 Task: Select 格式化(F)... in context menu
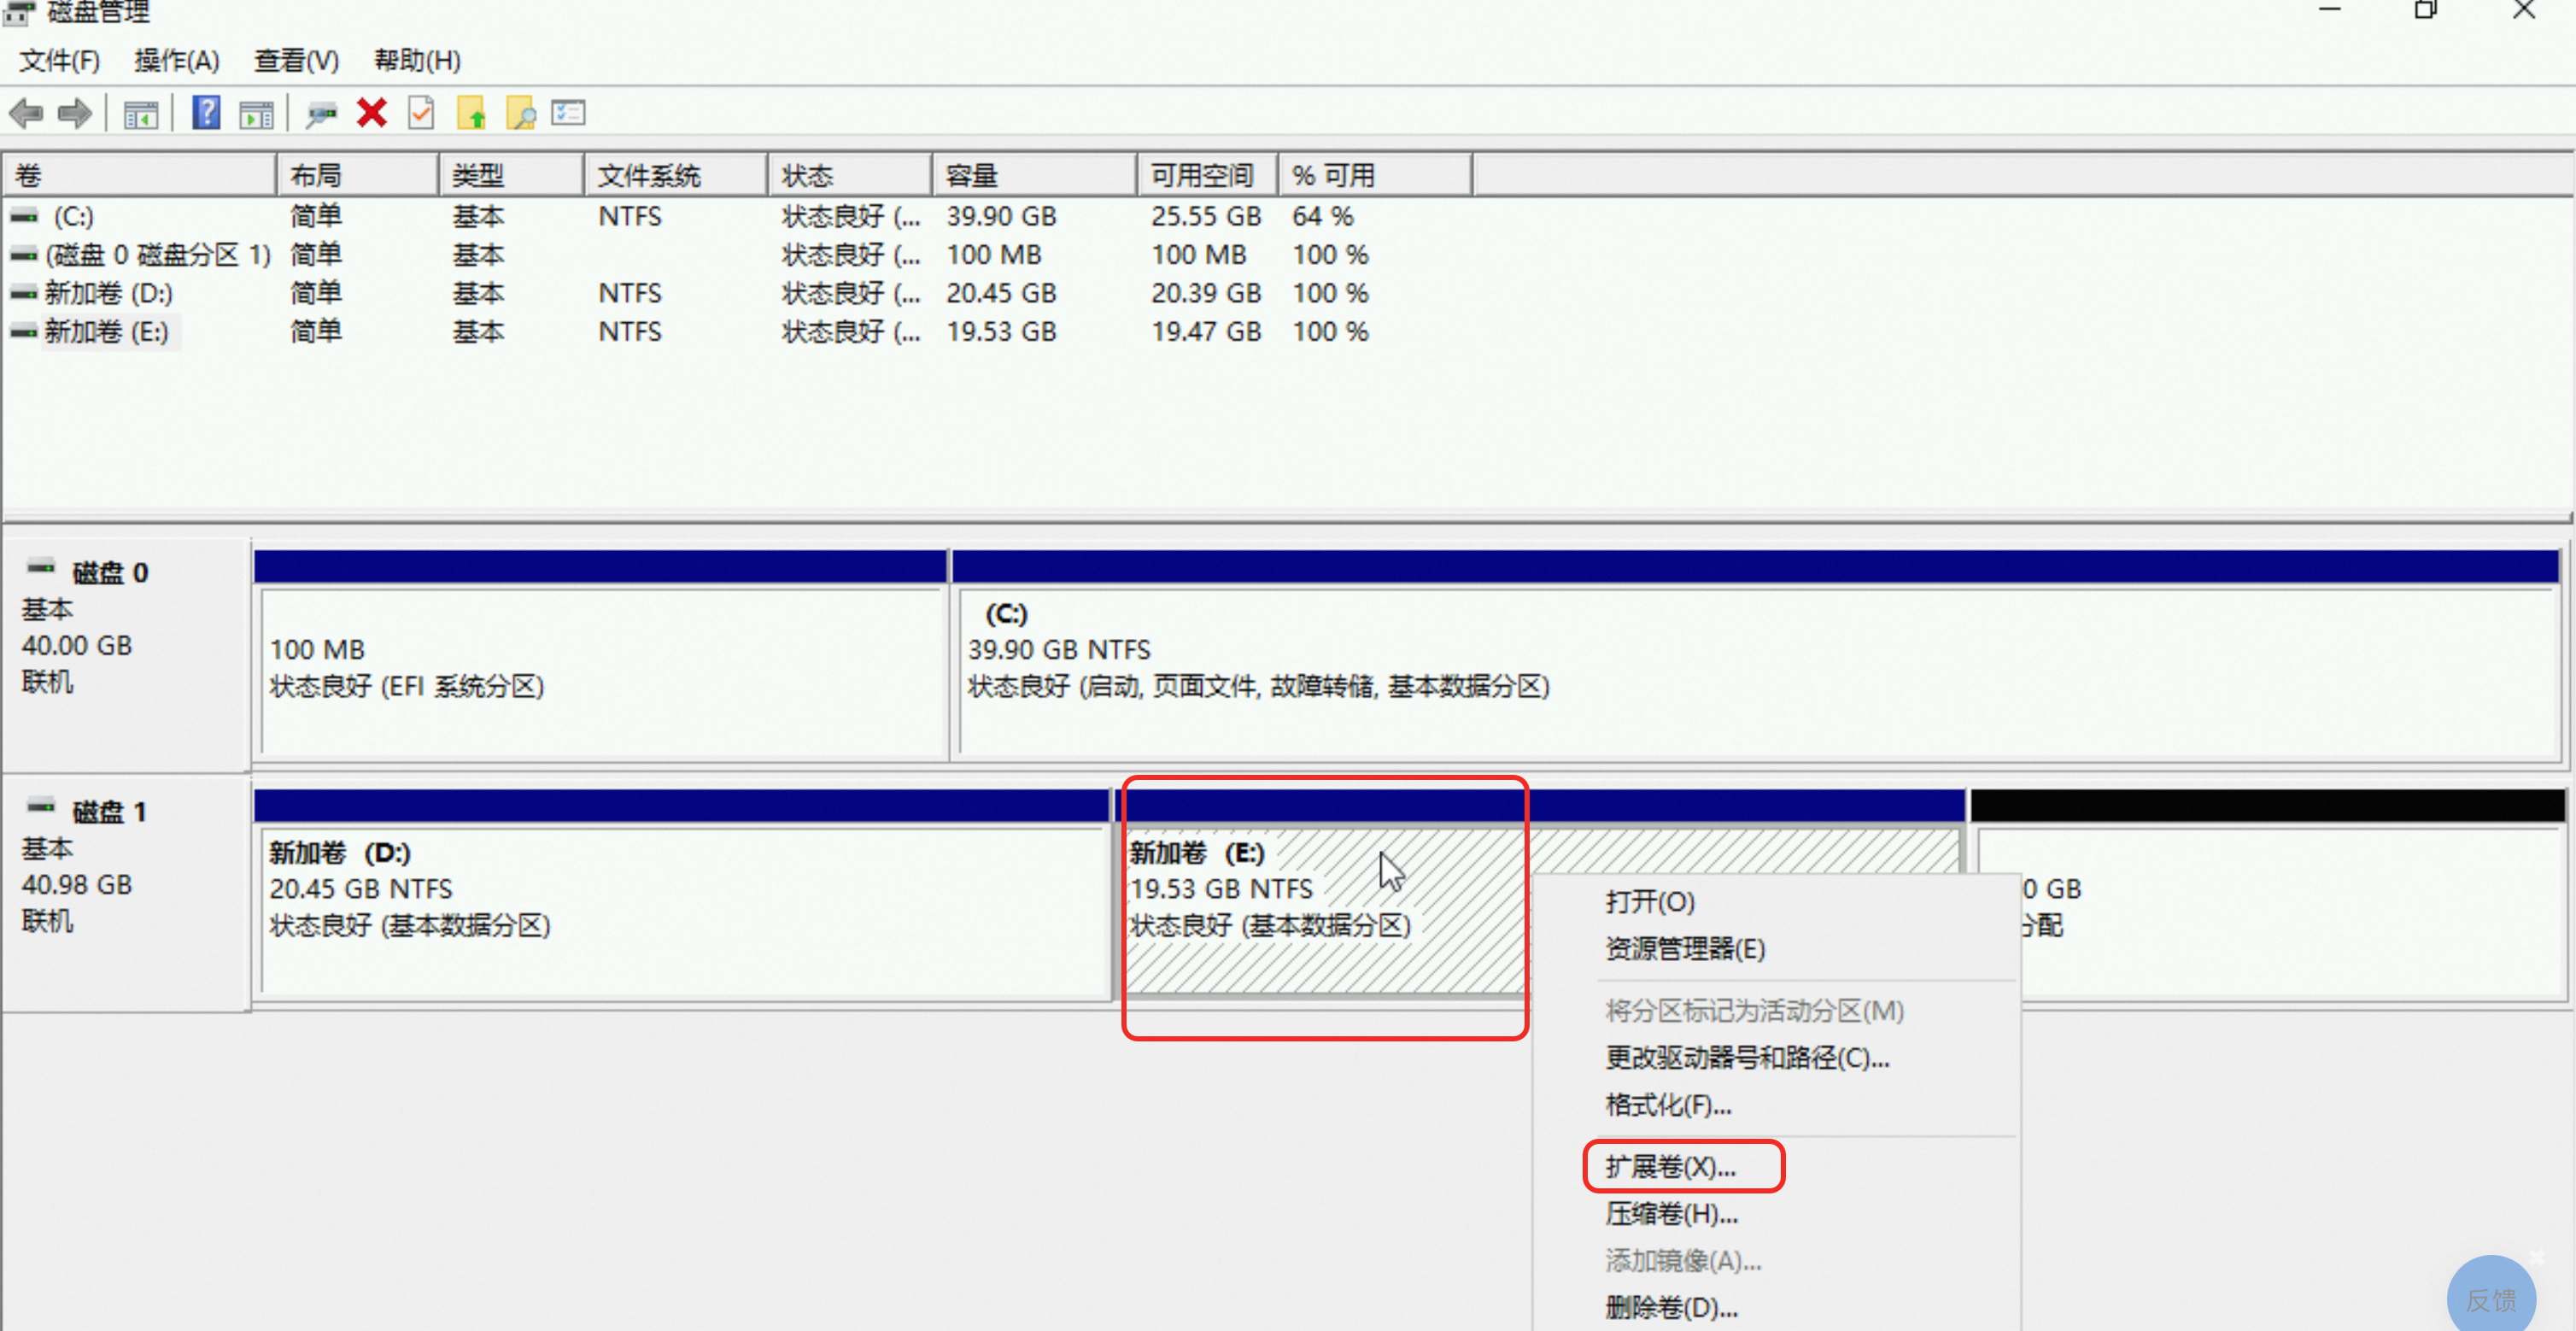coord(1668,1105)
